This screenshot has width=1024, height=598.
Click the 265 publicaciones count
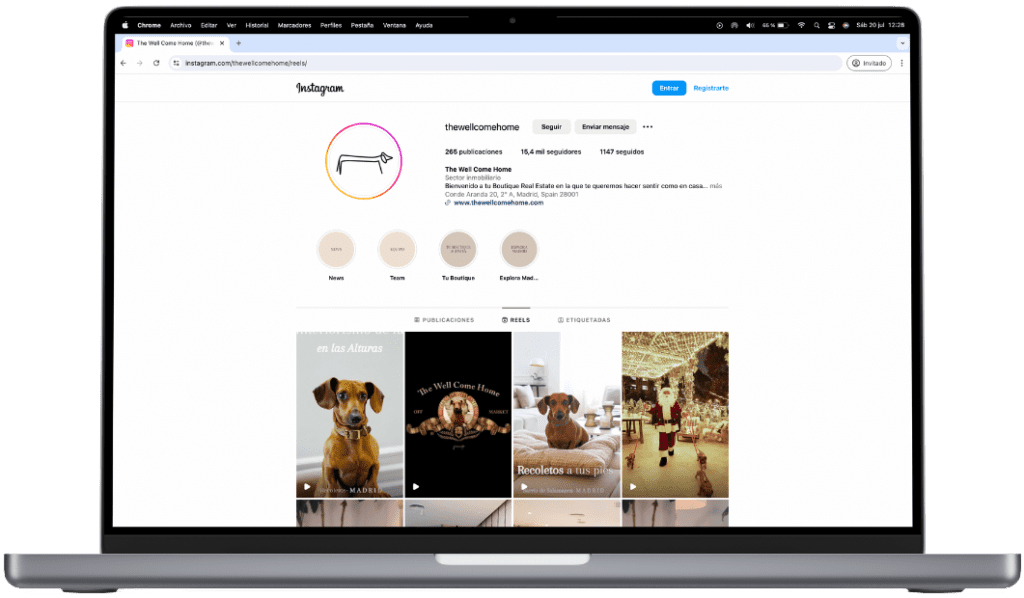click(473, 152)
